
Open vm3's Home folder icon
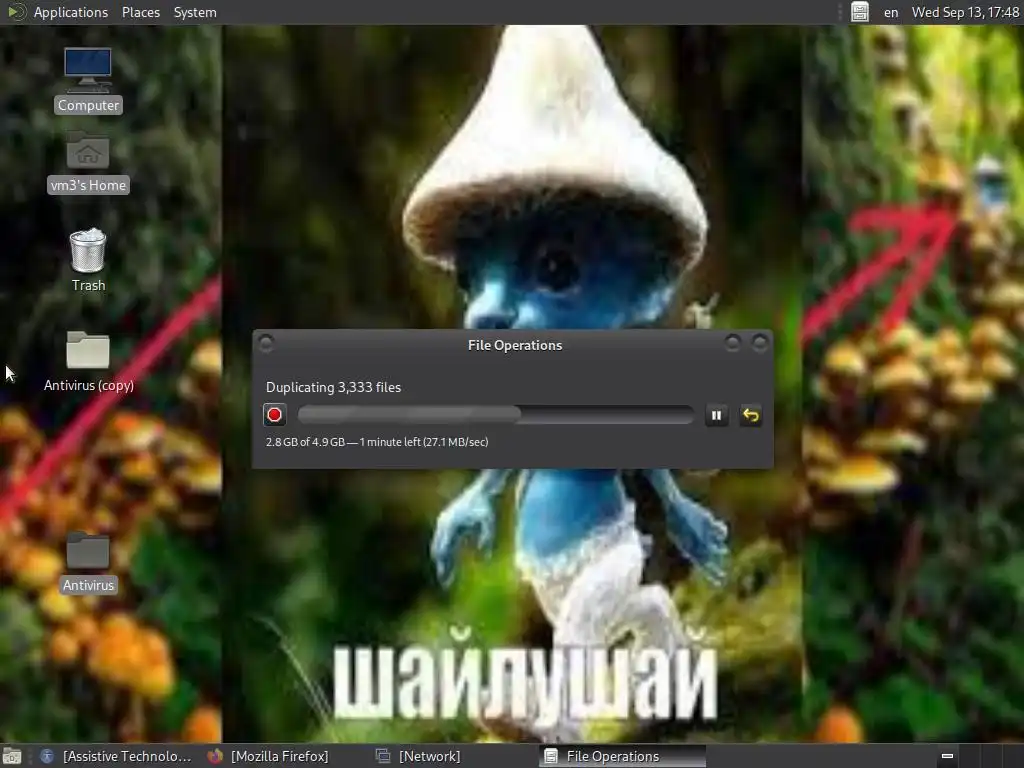tap(88, 161)
